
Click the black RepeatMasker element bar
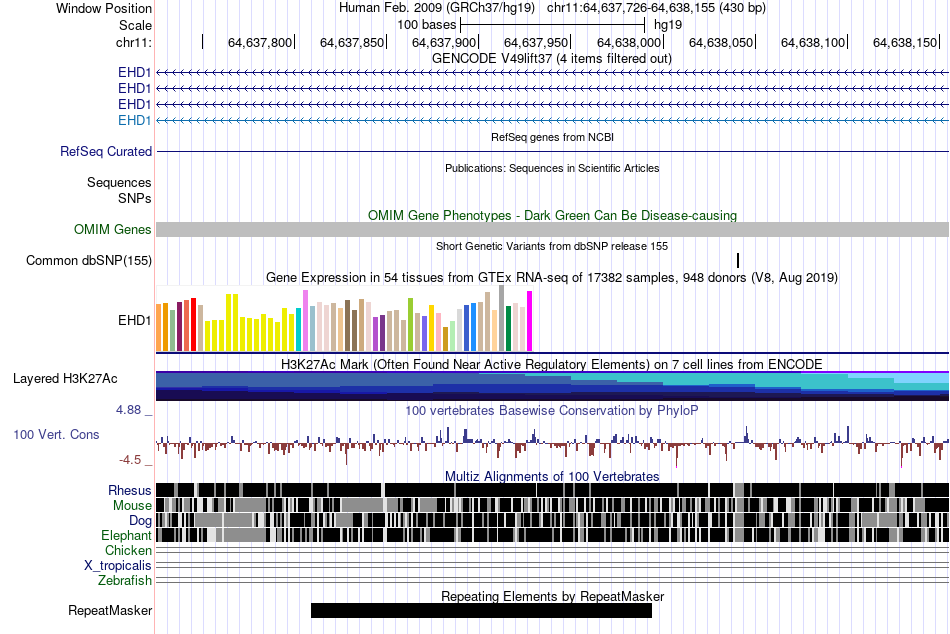481,610
